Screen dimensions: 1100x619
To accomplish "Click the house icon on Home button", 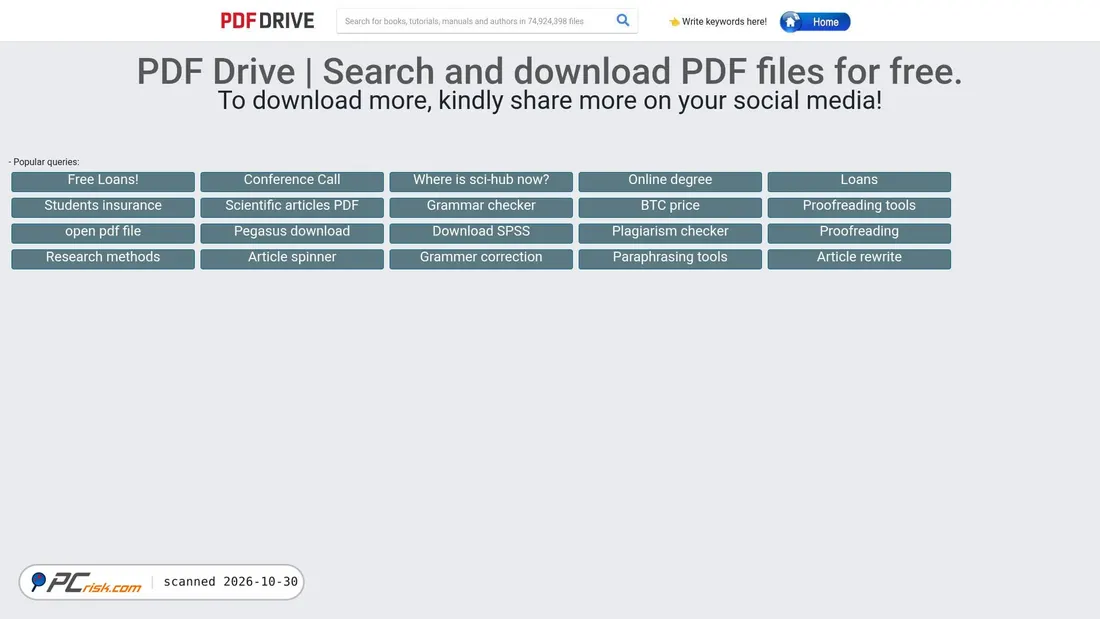I will [x=791, y=22].
